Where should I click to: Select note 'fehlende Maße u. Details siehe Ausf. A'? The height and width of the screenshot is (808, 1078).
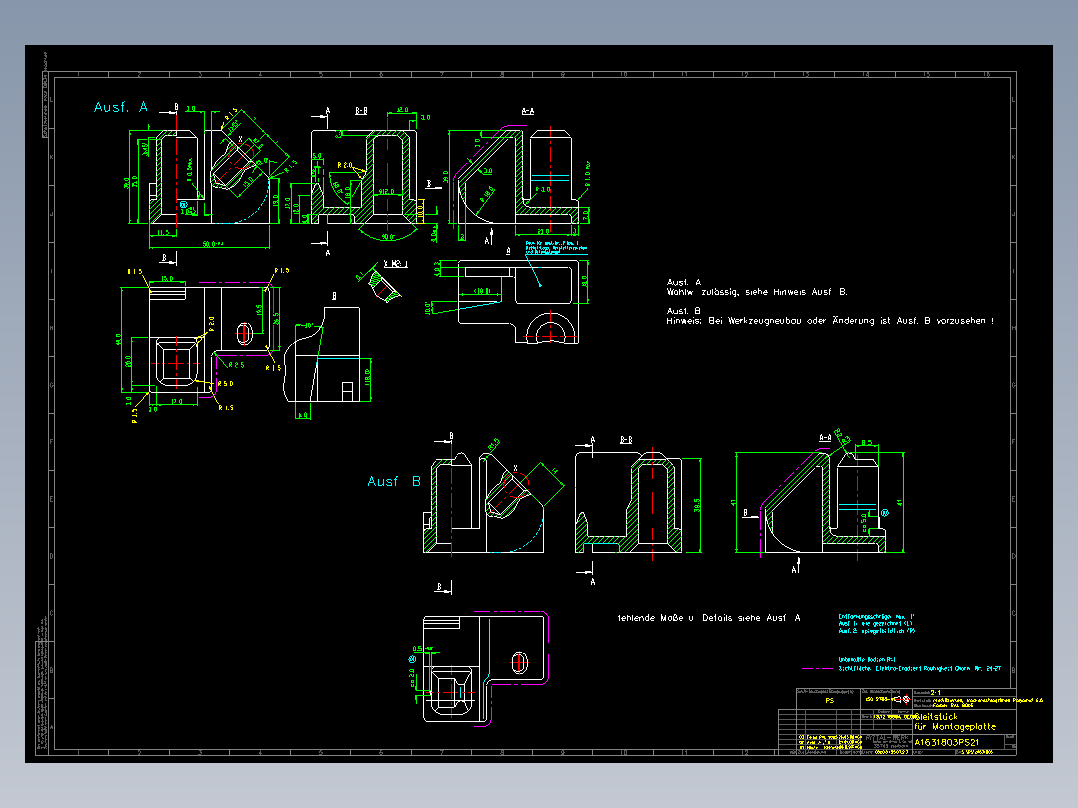pyautogui.click(x=709, y=618)
